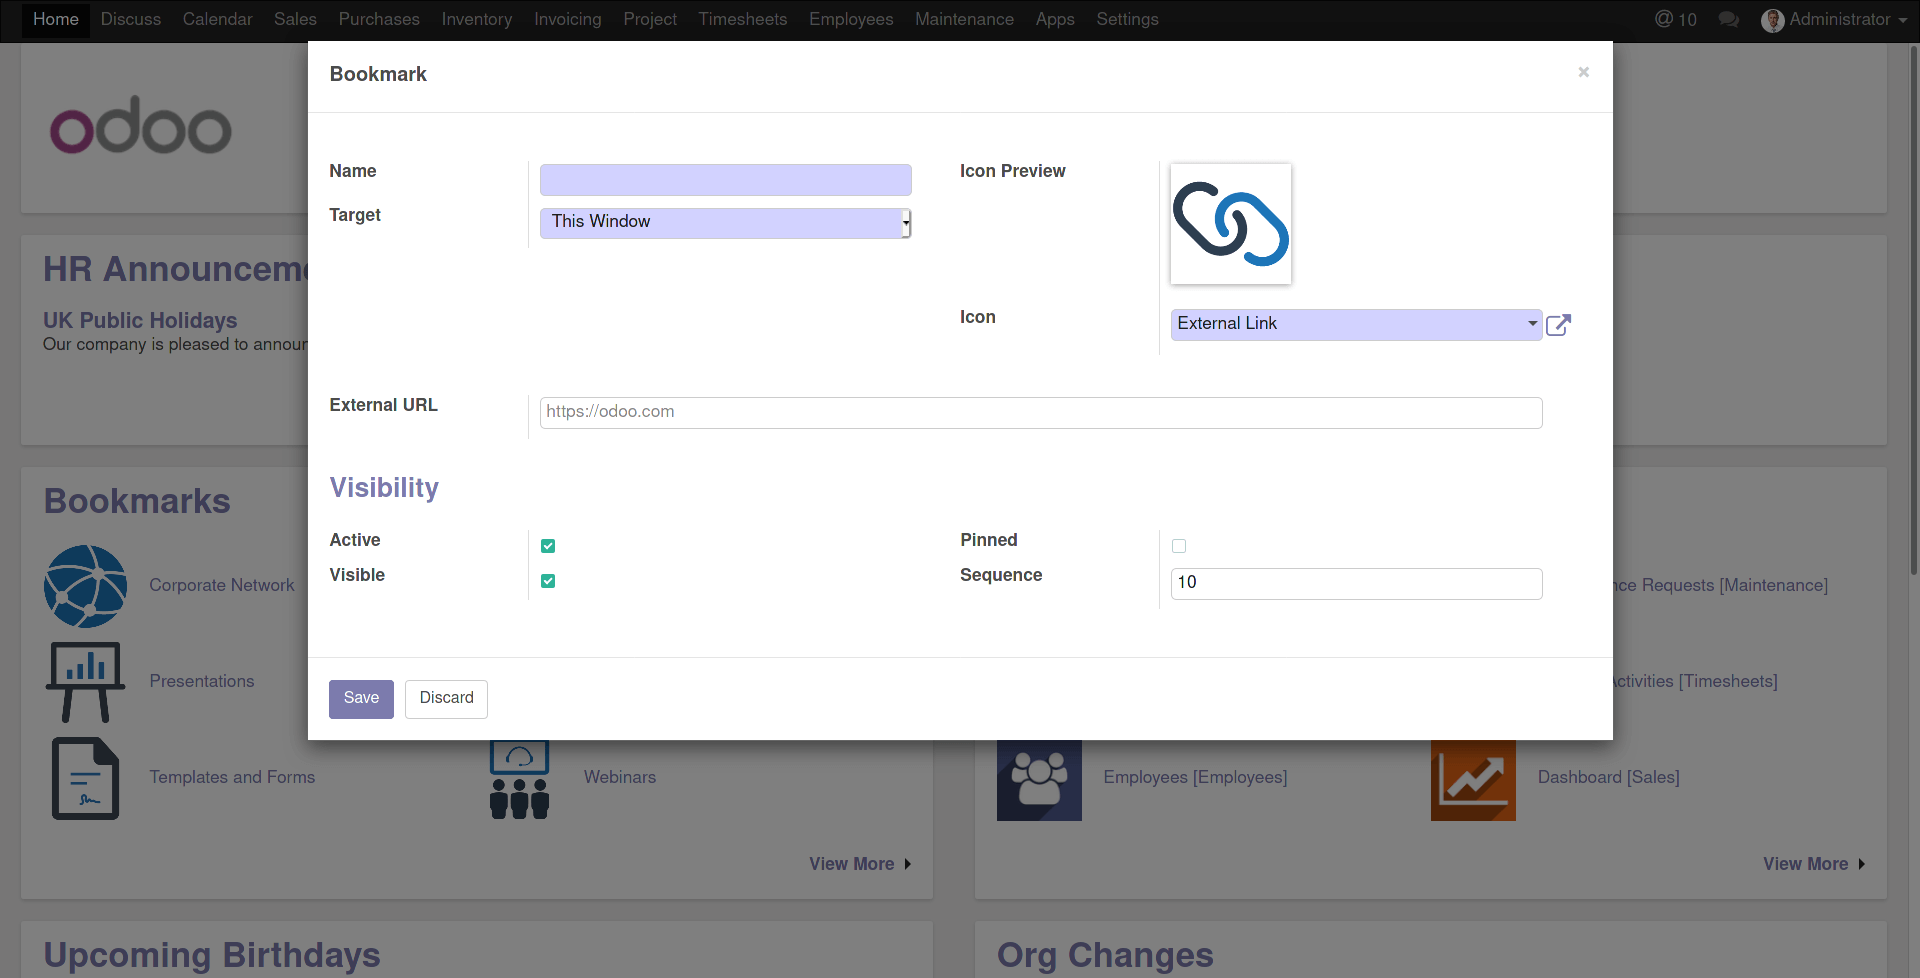Open the Administrator account dropdown
Image resolution: width=1920 pixels, height=978 pixels.
1836,19
